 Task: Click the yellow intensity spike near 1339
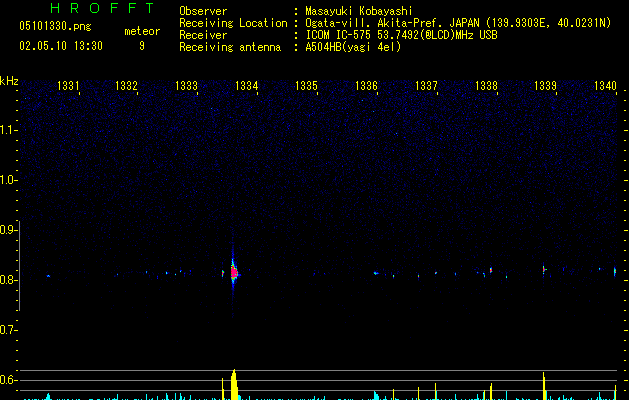tap(544, 386)
